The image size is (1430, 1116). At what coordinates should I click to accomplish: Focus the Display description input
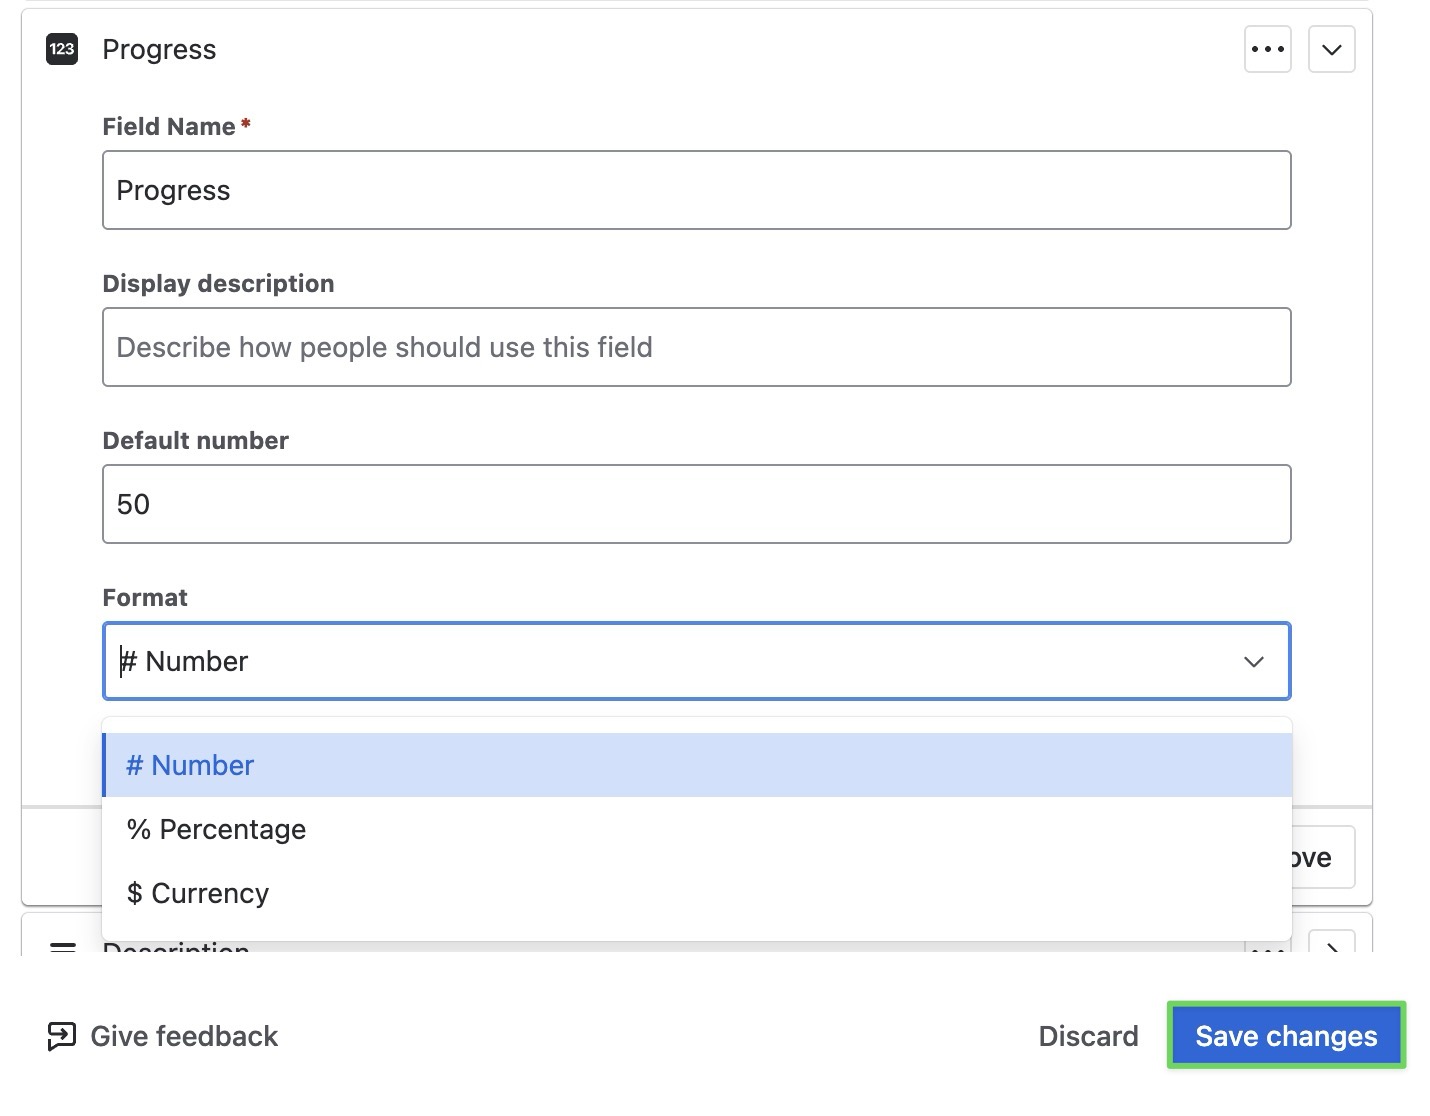(696, 347)
